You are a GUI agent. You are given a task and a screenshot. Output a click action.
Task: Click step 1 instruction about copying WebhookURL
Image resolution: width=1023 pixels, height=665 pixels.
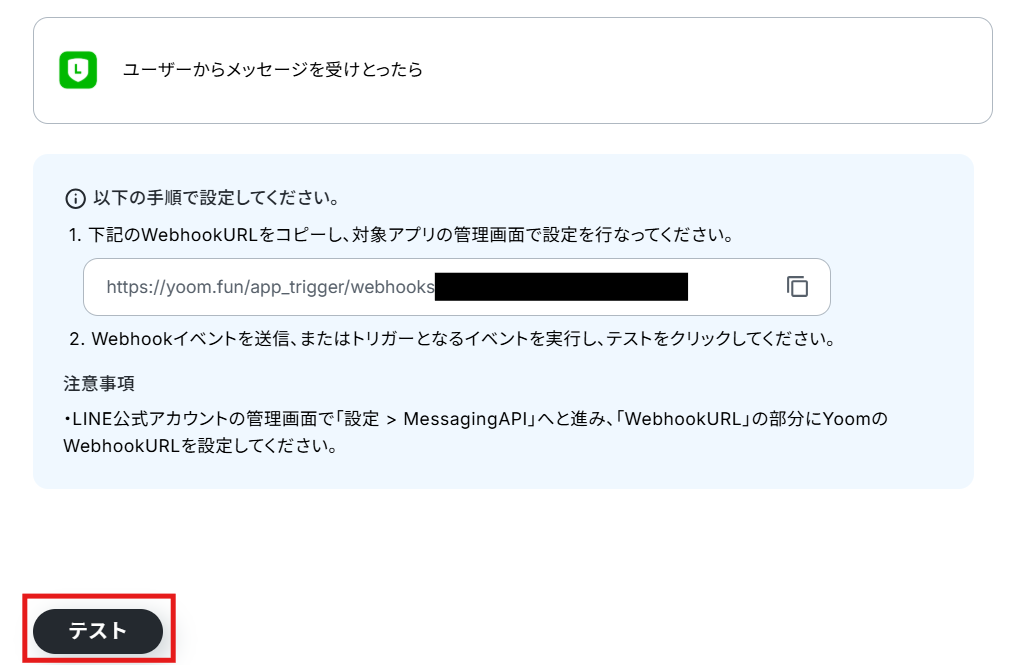(402, 235)
